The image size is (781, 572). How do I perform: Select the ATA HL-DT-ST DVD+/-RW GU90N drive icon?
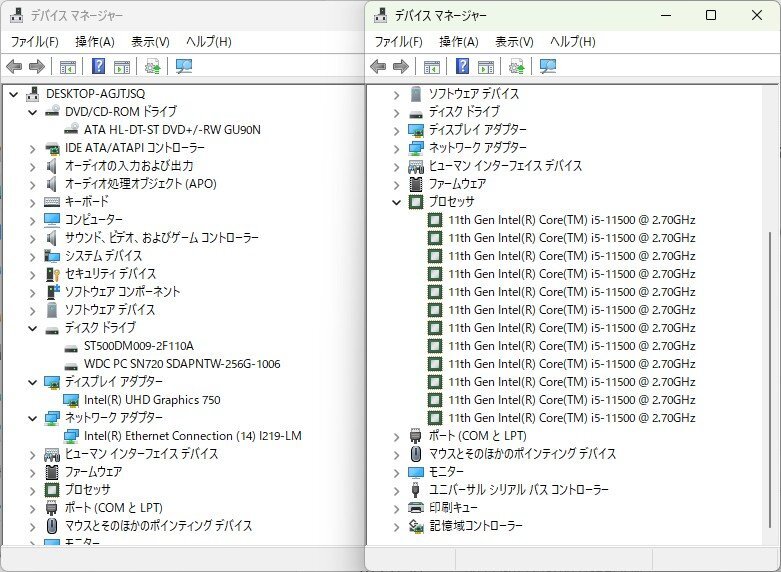point(71,129)
